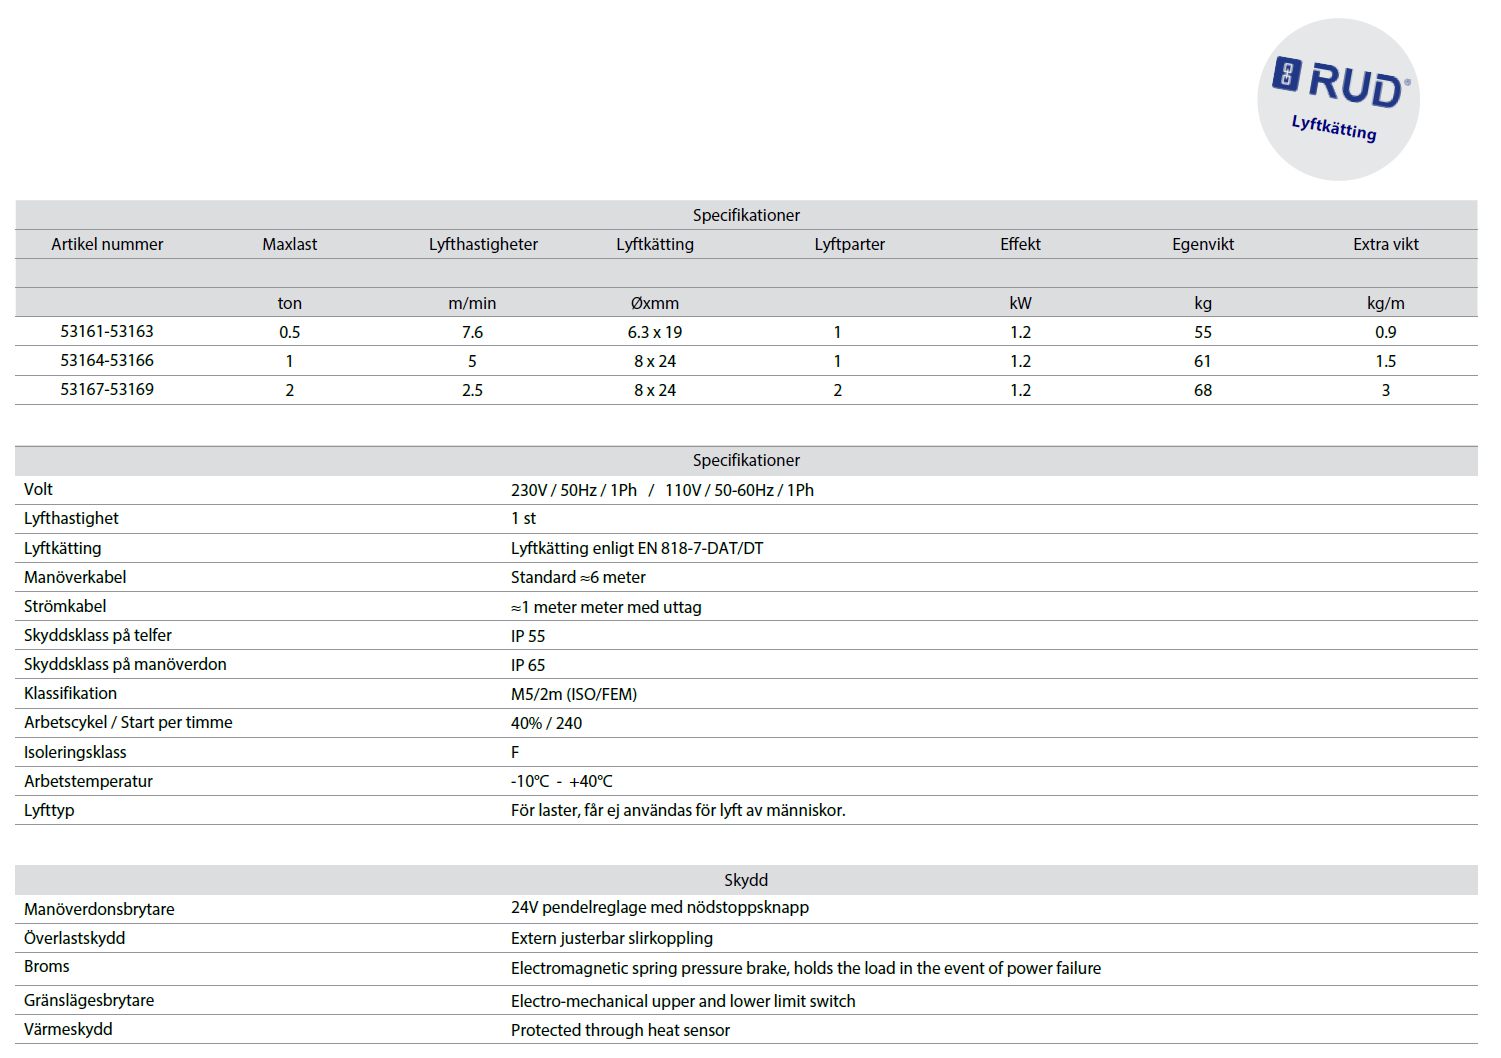Select the 'Broms' row label
This screenshot has width=1501, height=1058.
(x=47, y=966)
